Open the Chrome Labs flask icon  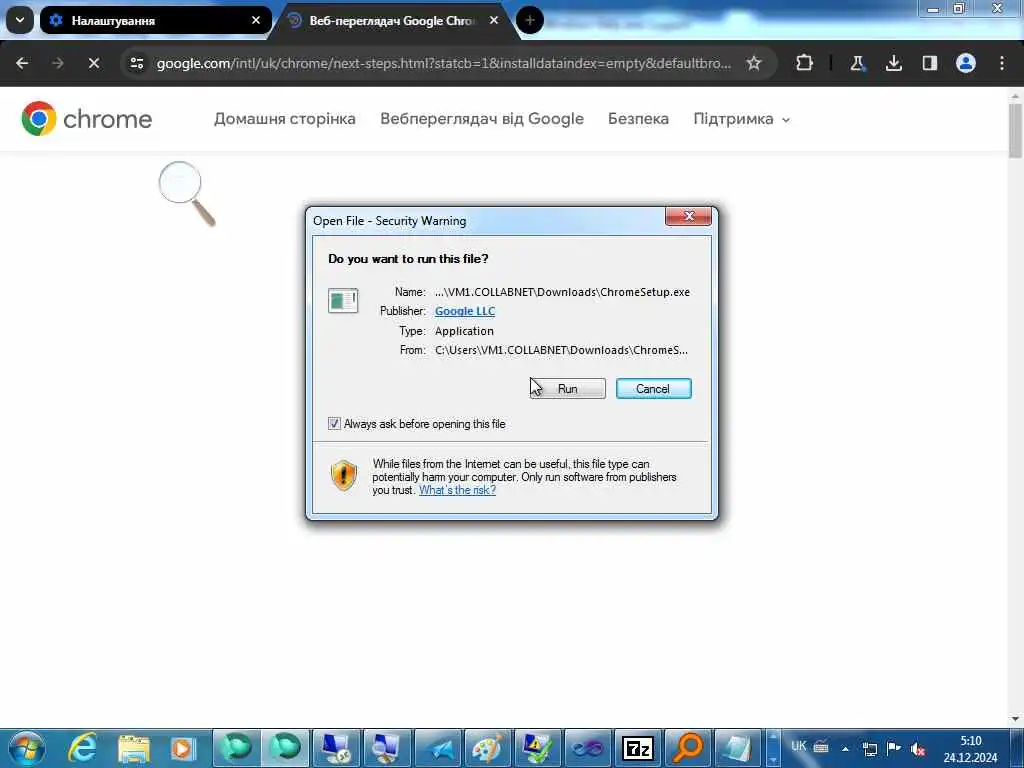pyautogui.click(x=857, y=63)
